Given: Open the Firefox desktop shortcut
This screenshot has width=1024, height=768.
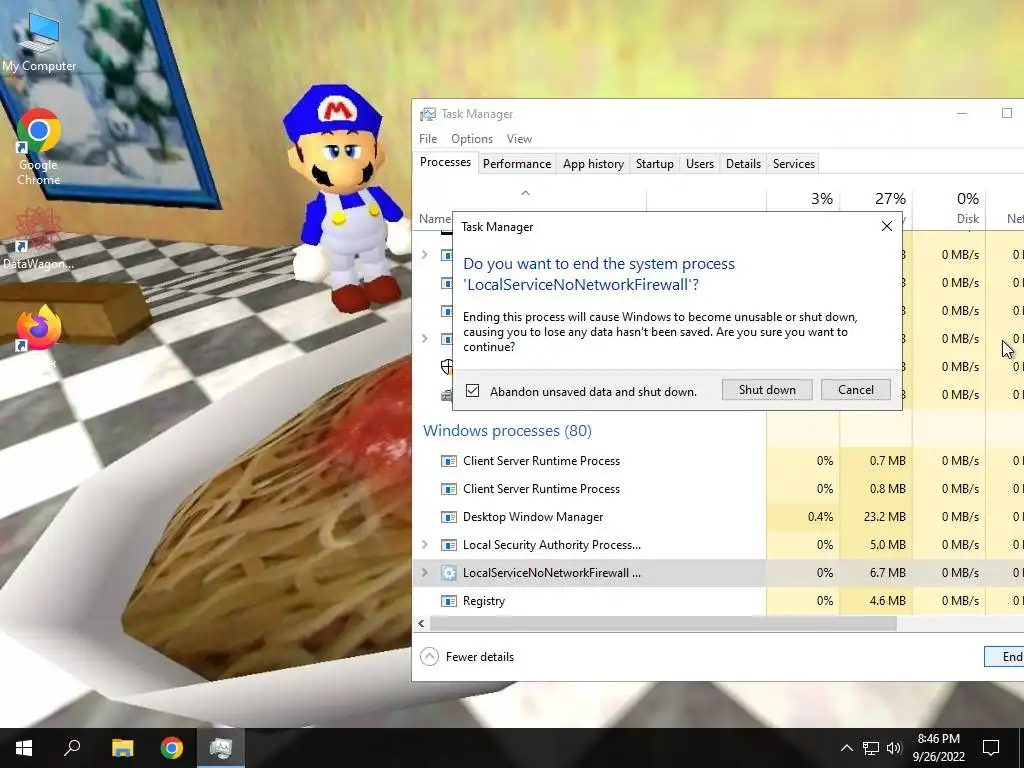Looking at the screenshot, I should point(39,328).
